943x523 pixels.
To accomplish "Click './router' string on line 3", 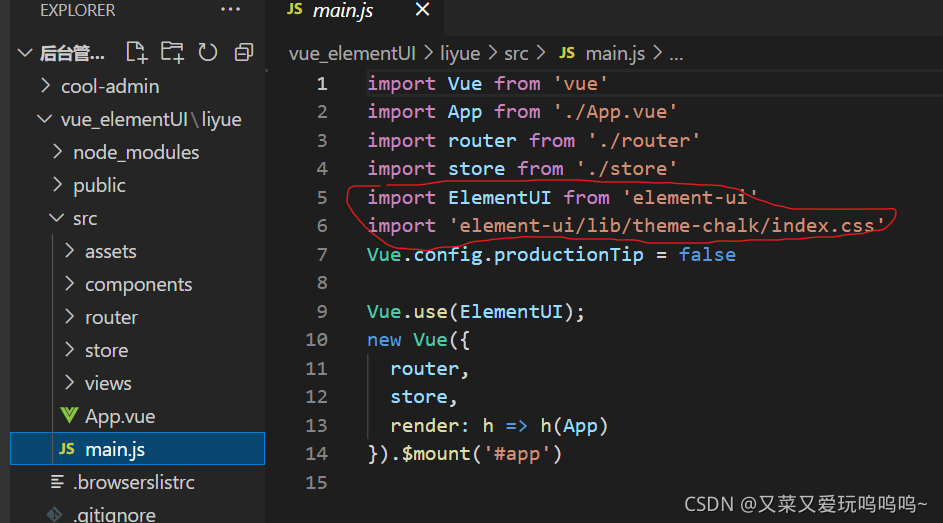I will (x=644, y=141).
